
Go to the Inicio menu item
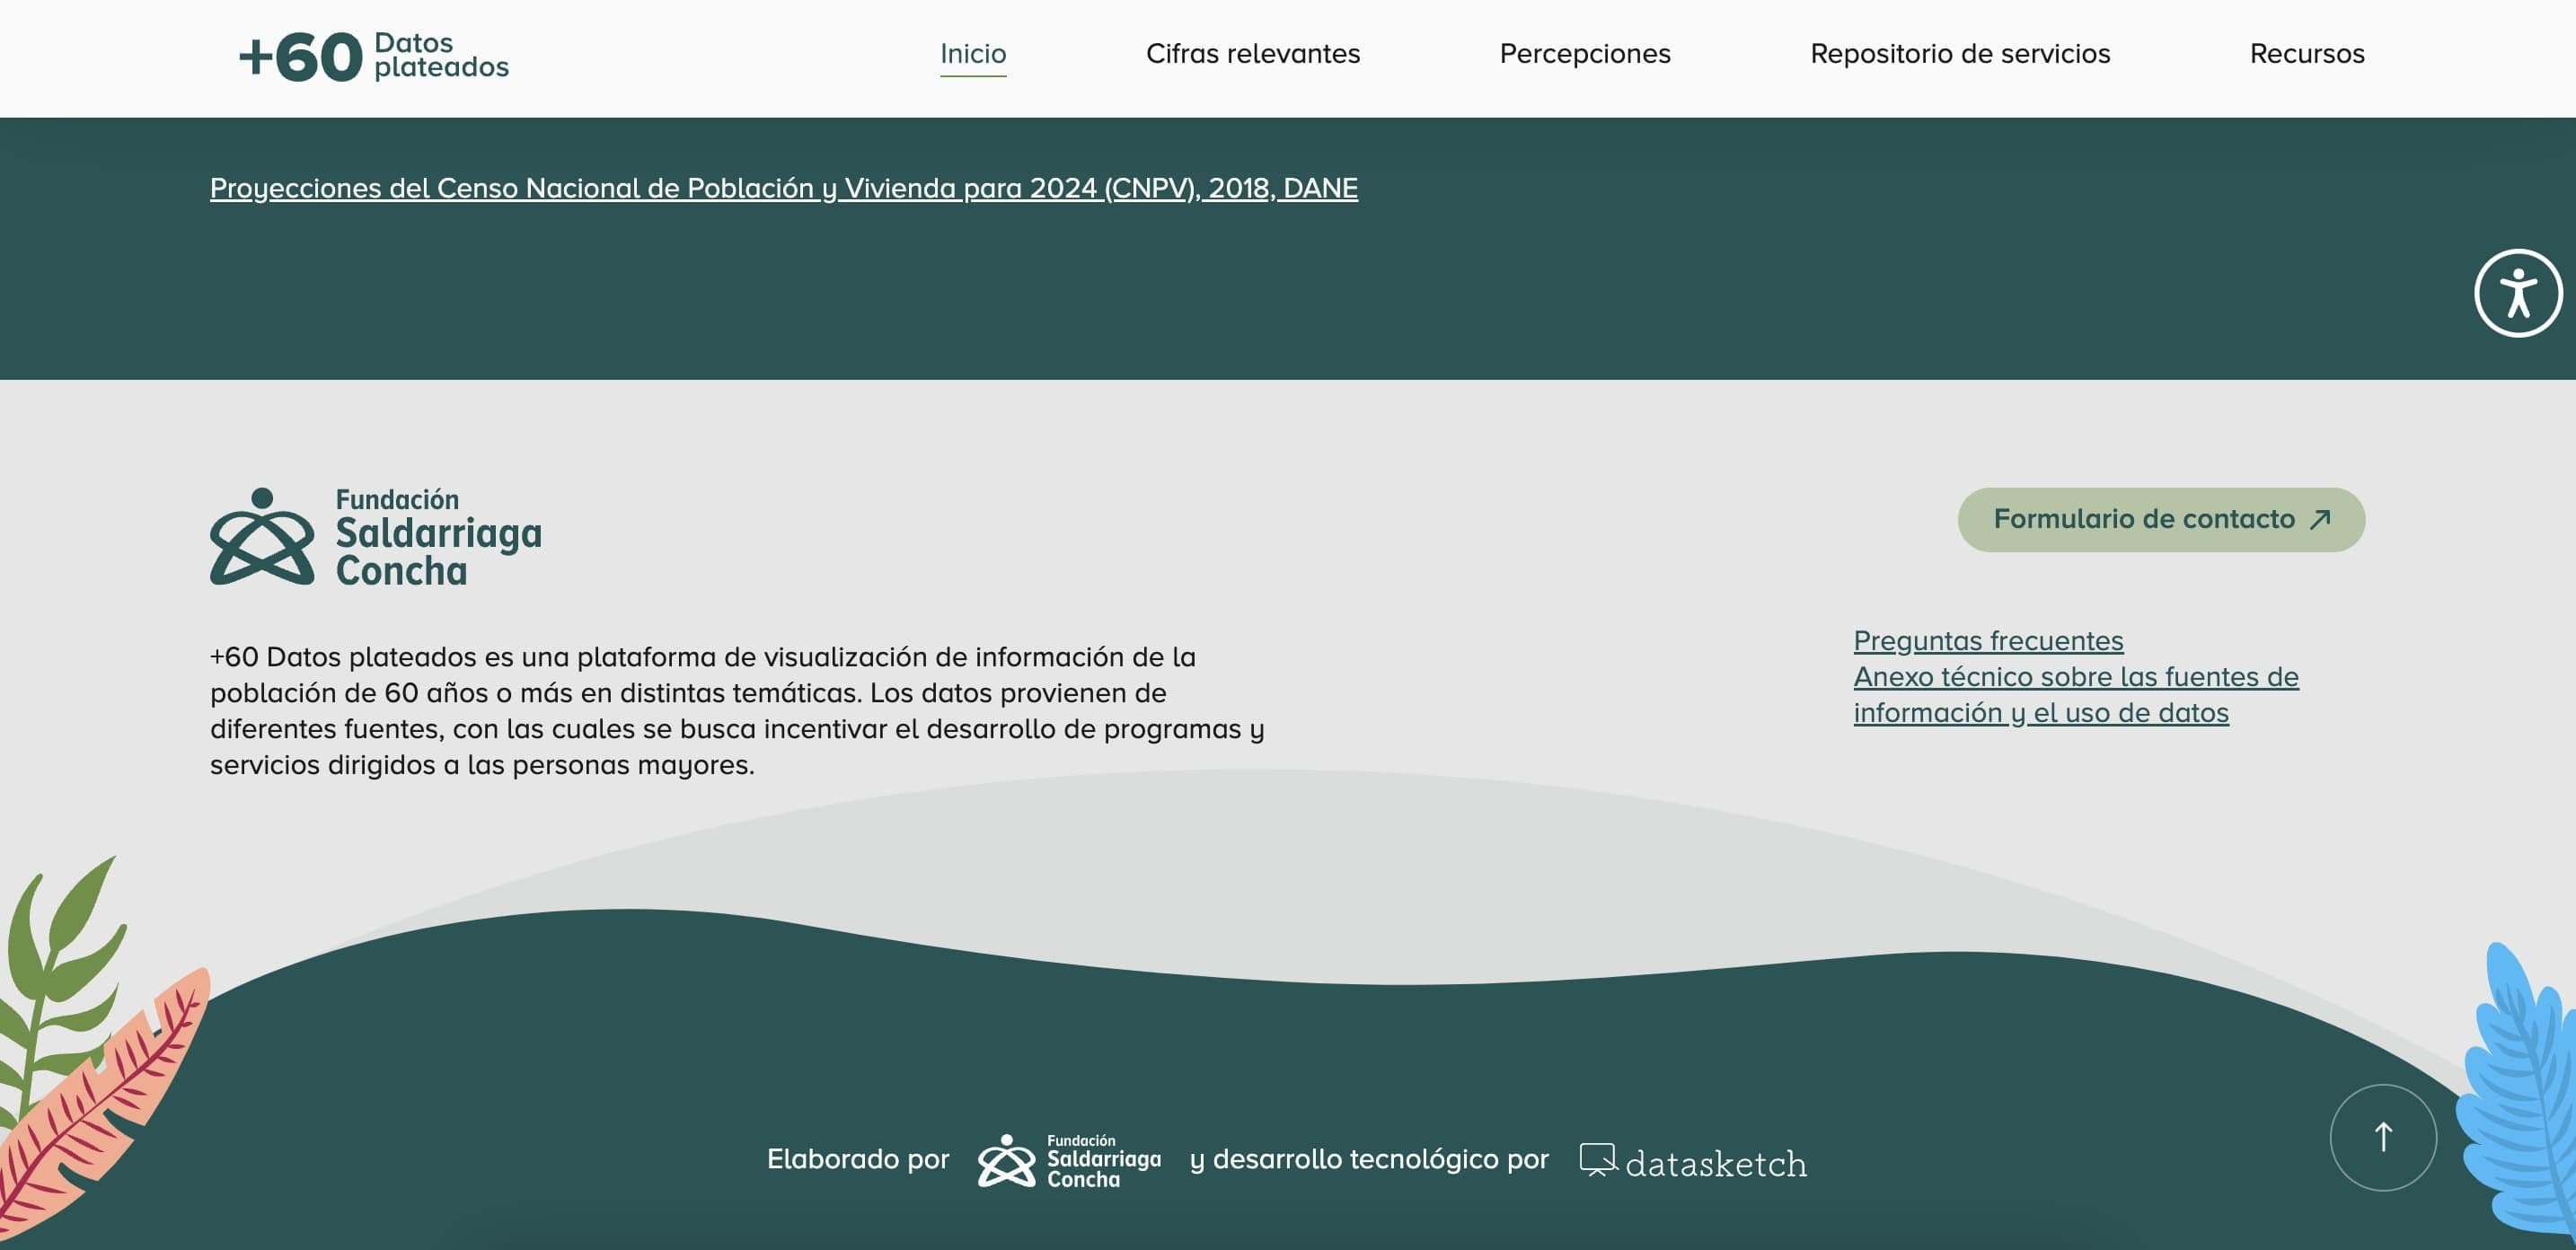coord(973,54)
